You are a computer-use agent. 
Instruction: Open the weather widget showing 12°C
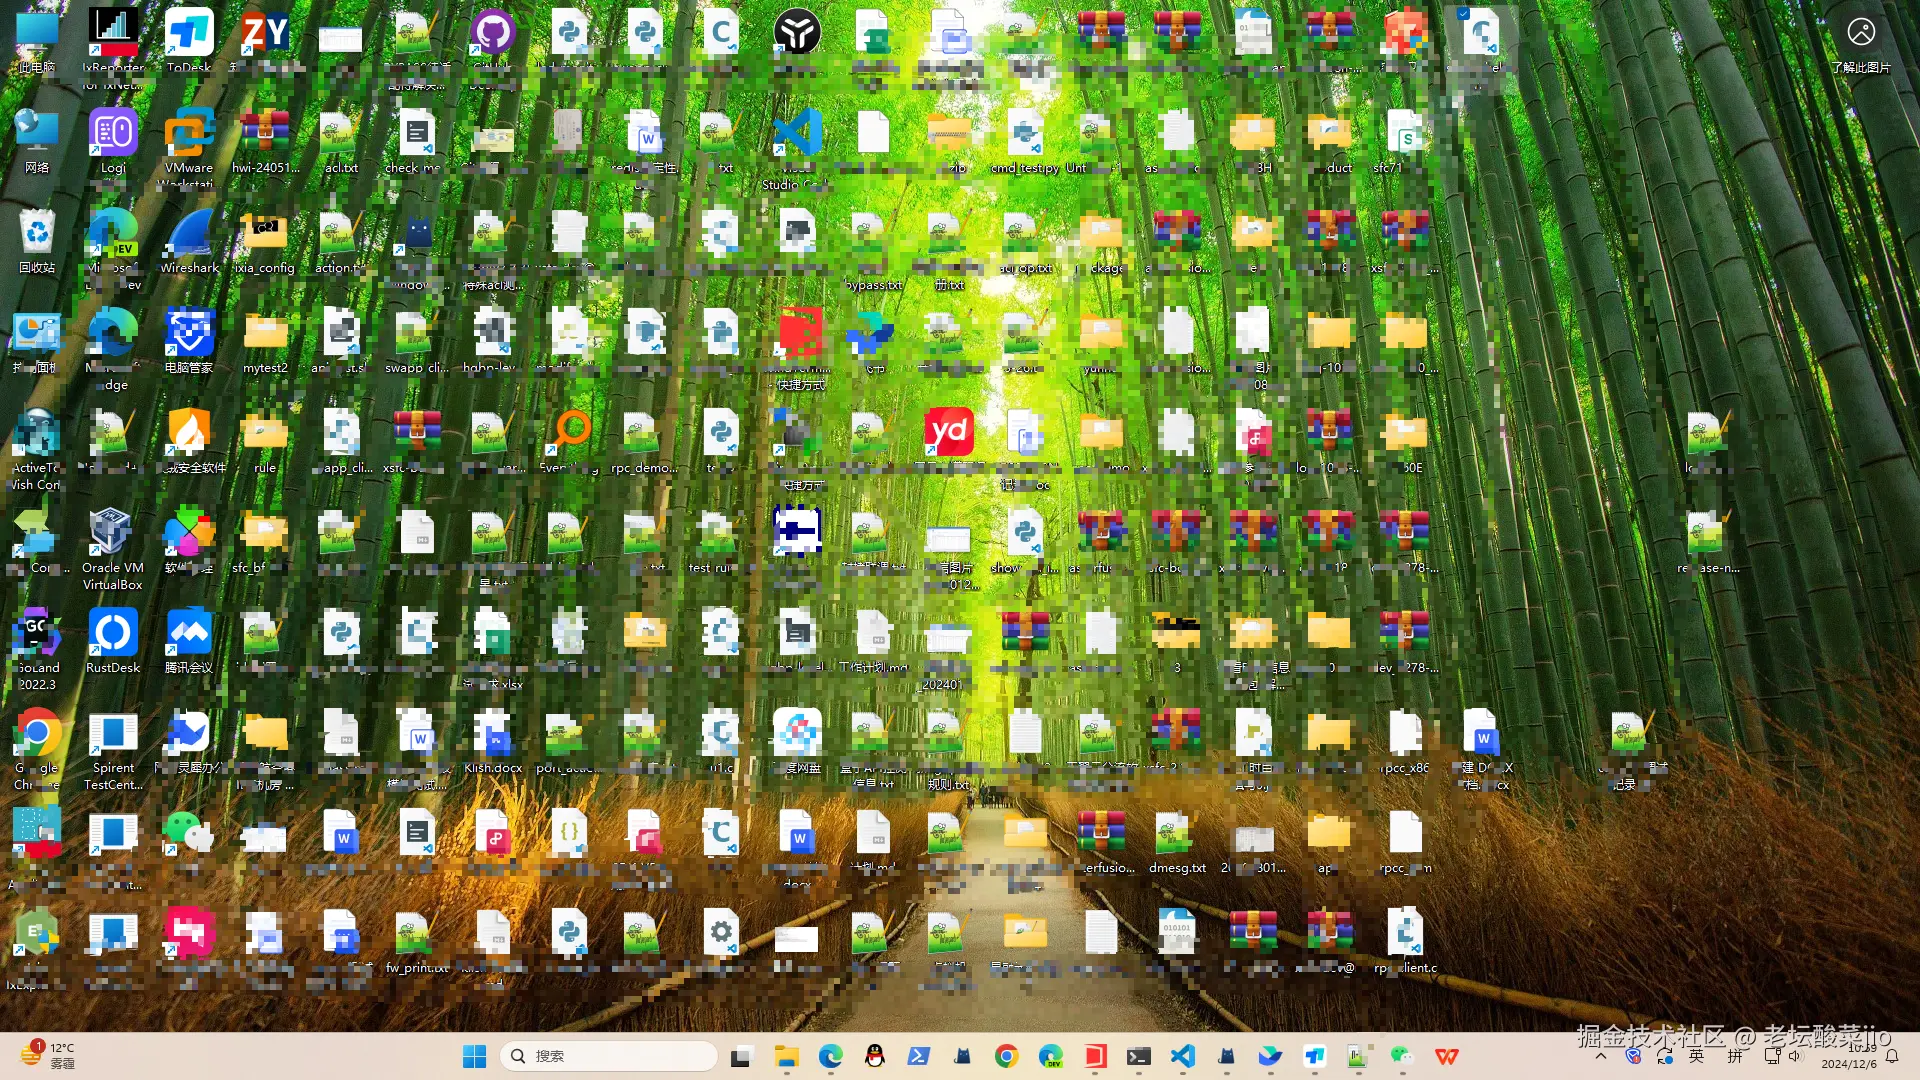[x=48, y=1055]
